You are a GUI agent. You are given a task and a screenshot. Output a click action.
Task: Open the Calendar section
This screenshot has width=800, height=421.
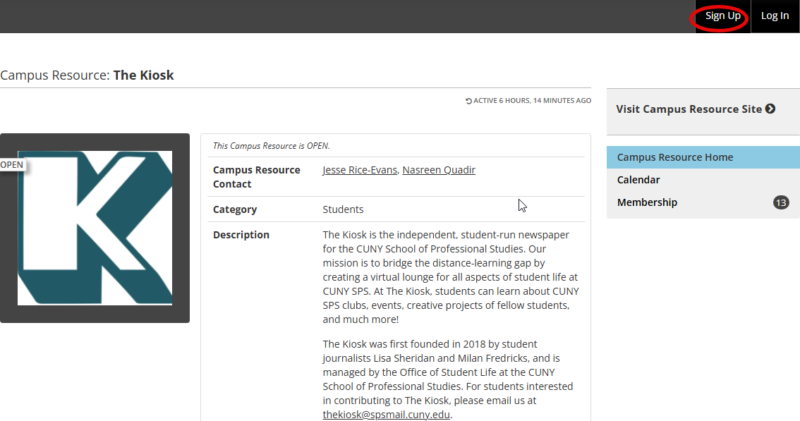(x=703, y=180)
